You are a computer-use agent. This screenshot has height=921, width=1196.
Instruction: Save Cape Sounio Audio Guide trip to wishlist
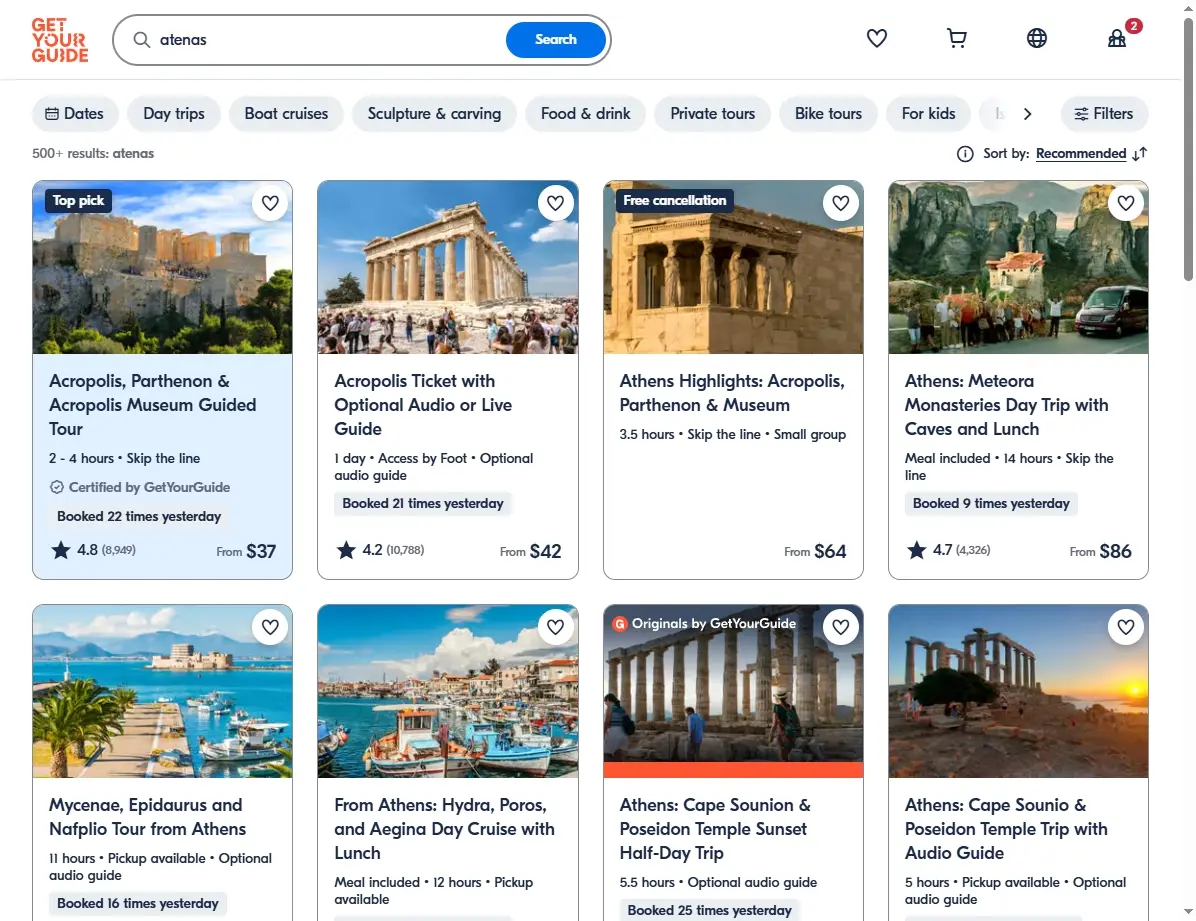[1126, 627]
